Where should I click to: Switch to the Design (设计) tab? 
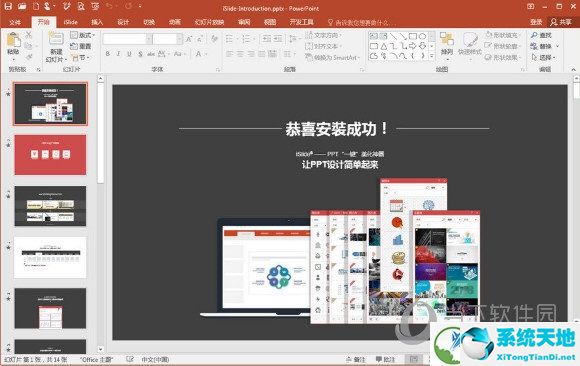tap(123, 22)
